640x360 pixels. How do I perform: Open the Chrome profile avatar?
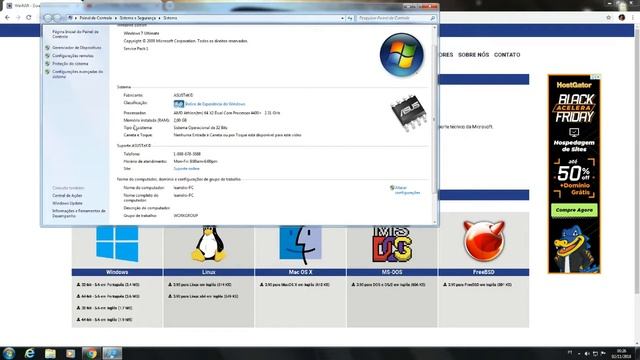622,18
